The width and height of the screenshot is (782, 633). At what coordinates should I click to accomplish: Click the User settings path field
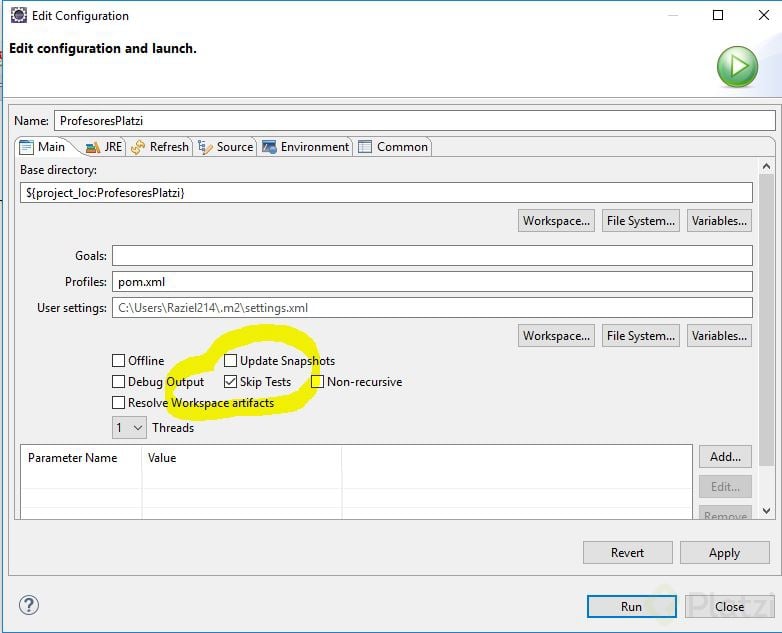[432, 307]
